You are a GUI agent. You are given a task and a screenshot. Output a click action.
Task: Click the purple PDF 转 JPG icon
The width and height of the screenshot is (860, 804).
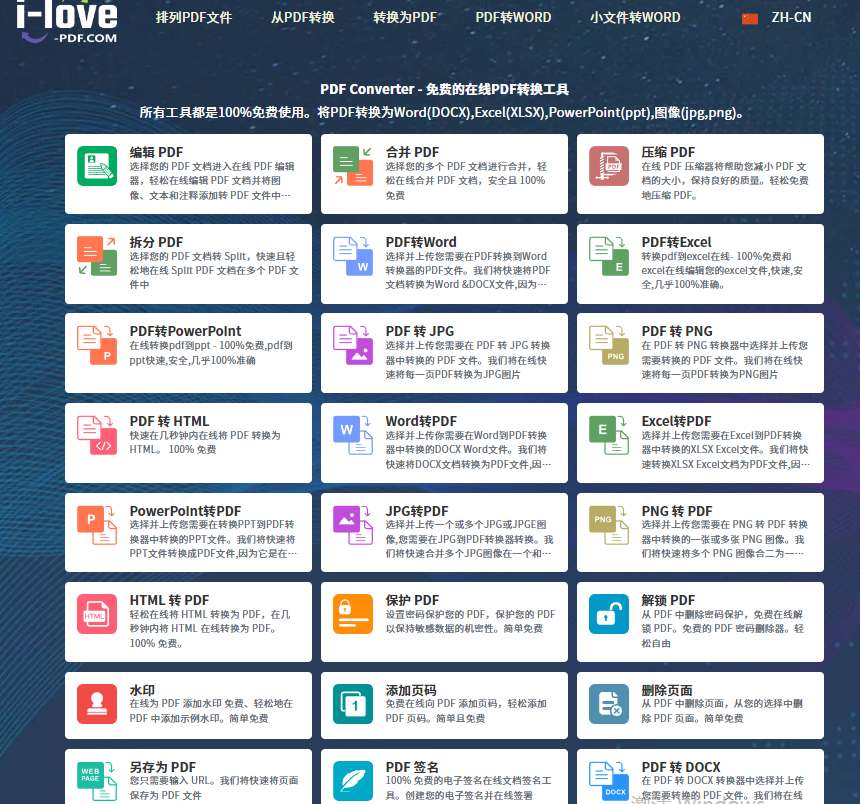(353, 346)
